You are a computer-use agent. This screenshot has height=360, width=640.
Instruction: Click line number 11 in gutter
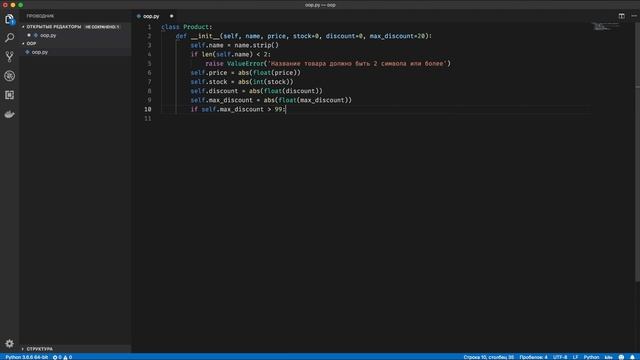148,118
